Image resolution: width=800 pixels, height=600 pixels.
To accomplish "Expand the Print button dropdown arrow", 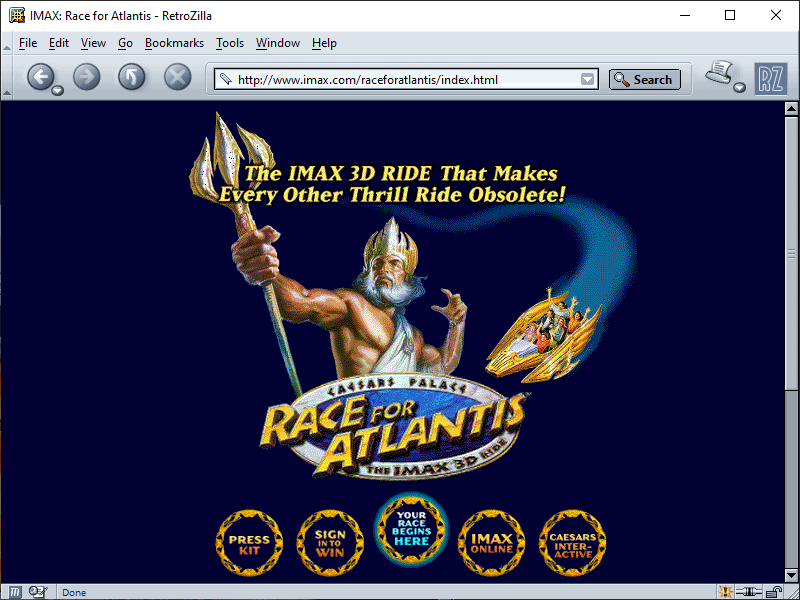I will 739,88.
